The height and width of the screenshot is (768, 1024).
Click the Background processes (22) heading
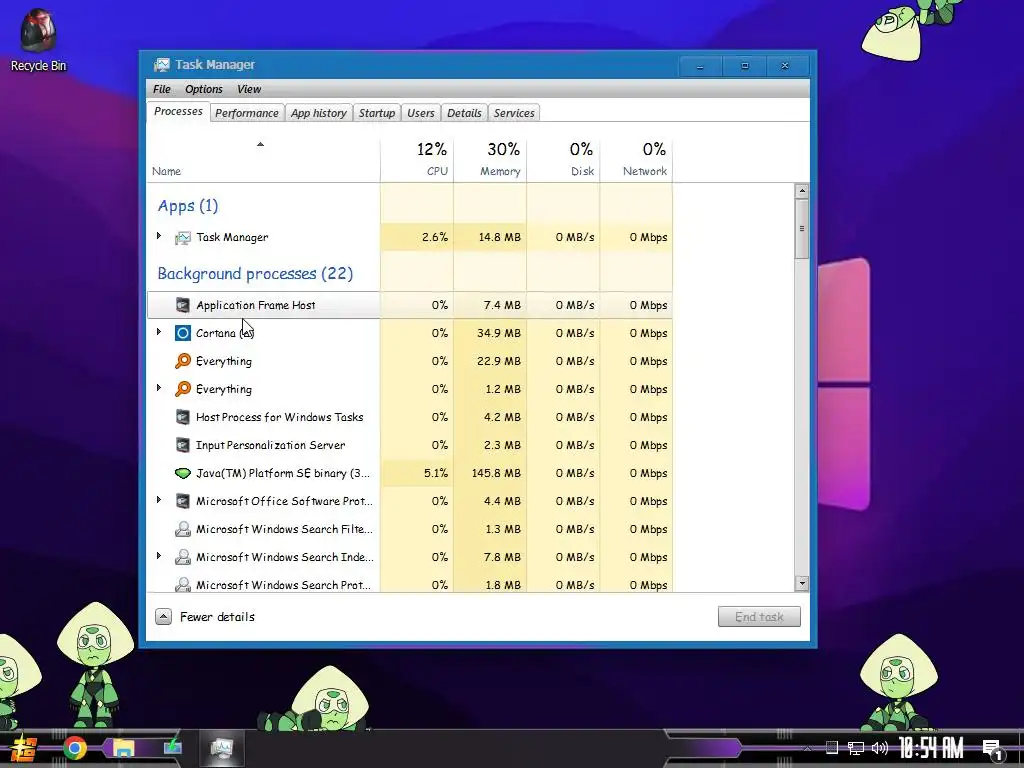(x=255, y=273)
